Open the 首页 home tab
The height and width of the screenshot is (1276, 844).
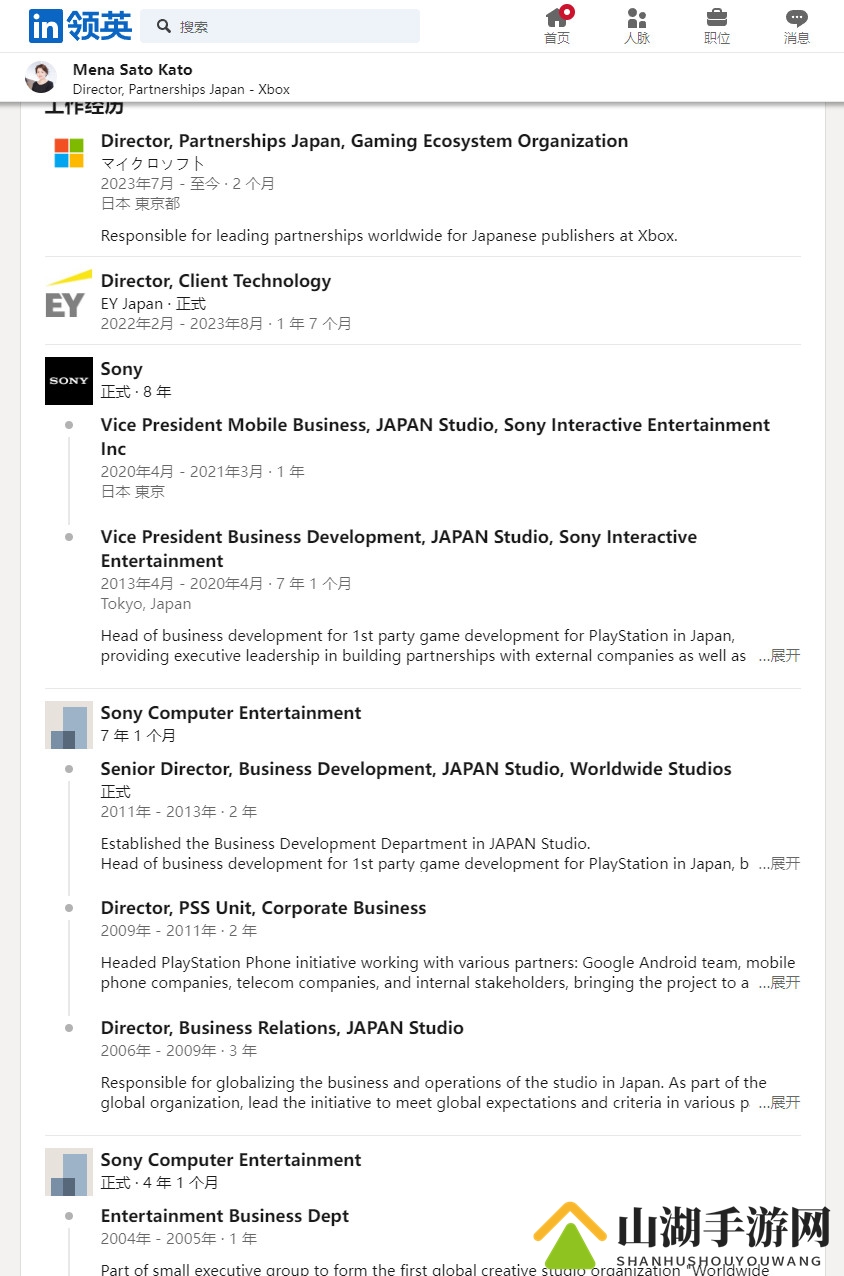click(x=557, y=26)
